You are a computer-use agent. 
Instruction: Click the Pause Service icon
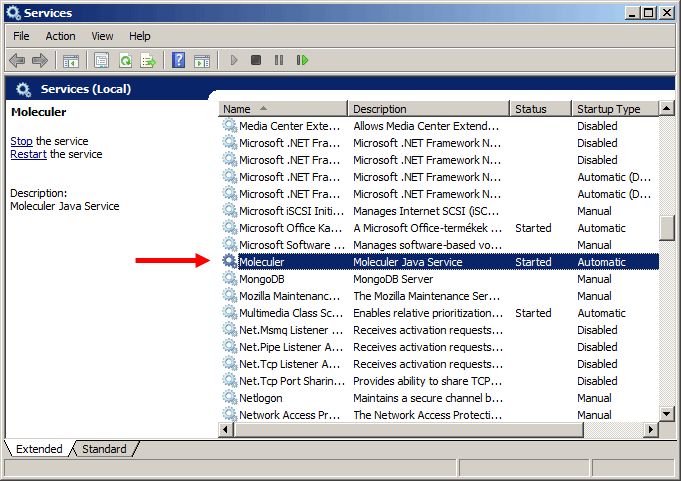(279, 60)
